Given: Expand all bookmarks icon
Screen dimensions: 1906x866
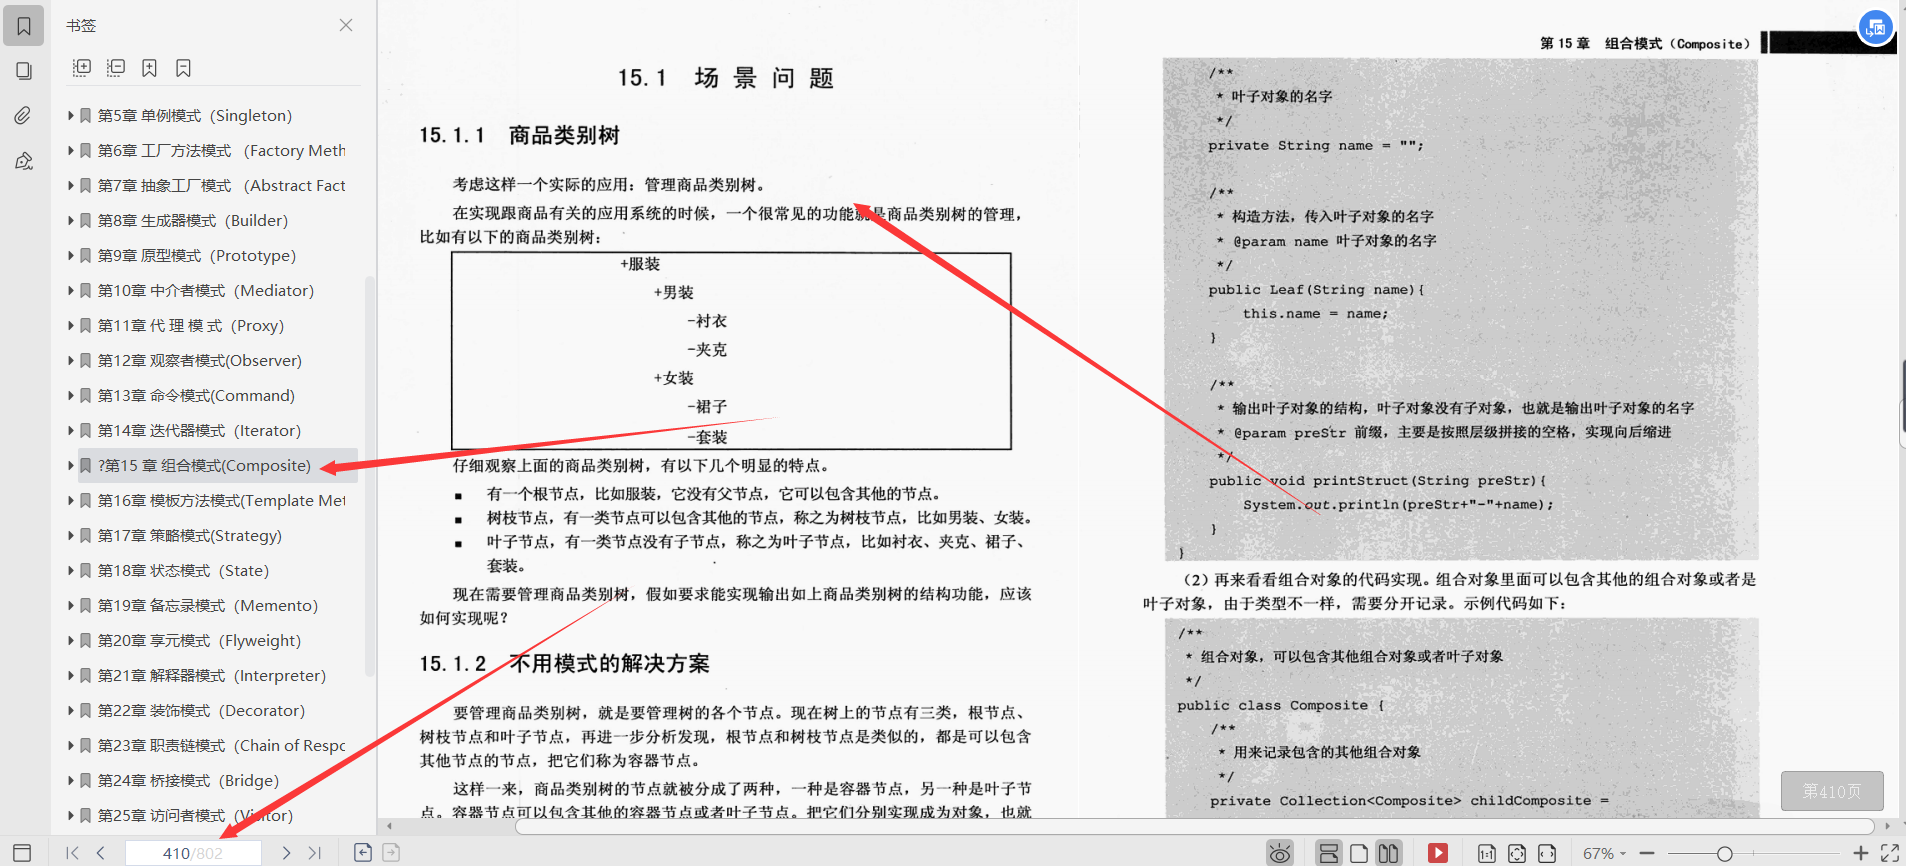Looking at the screenshot, I should pos(82,68).
